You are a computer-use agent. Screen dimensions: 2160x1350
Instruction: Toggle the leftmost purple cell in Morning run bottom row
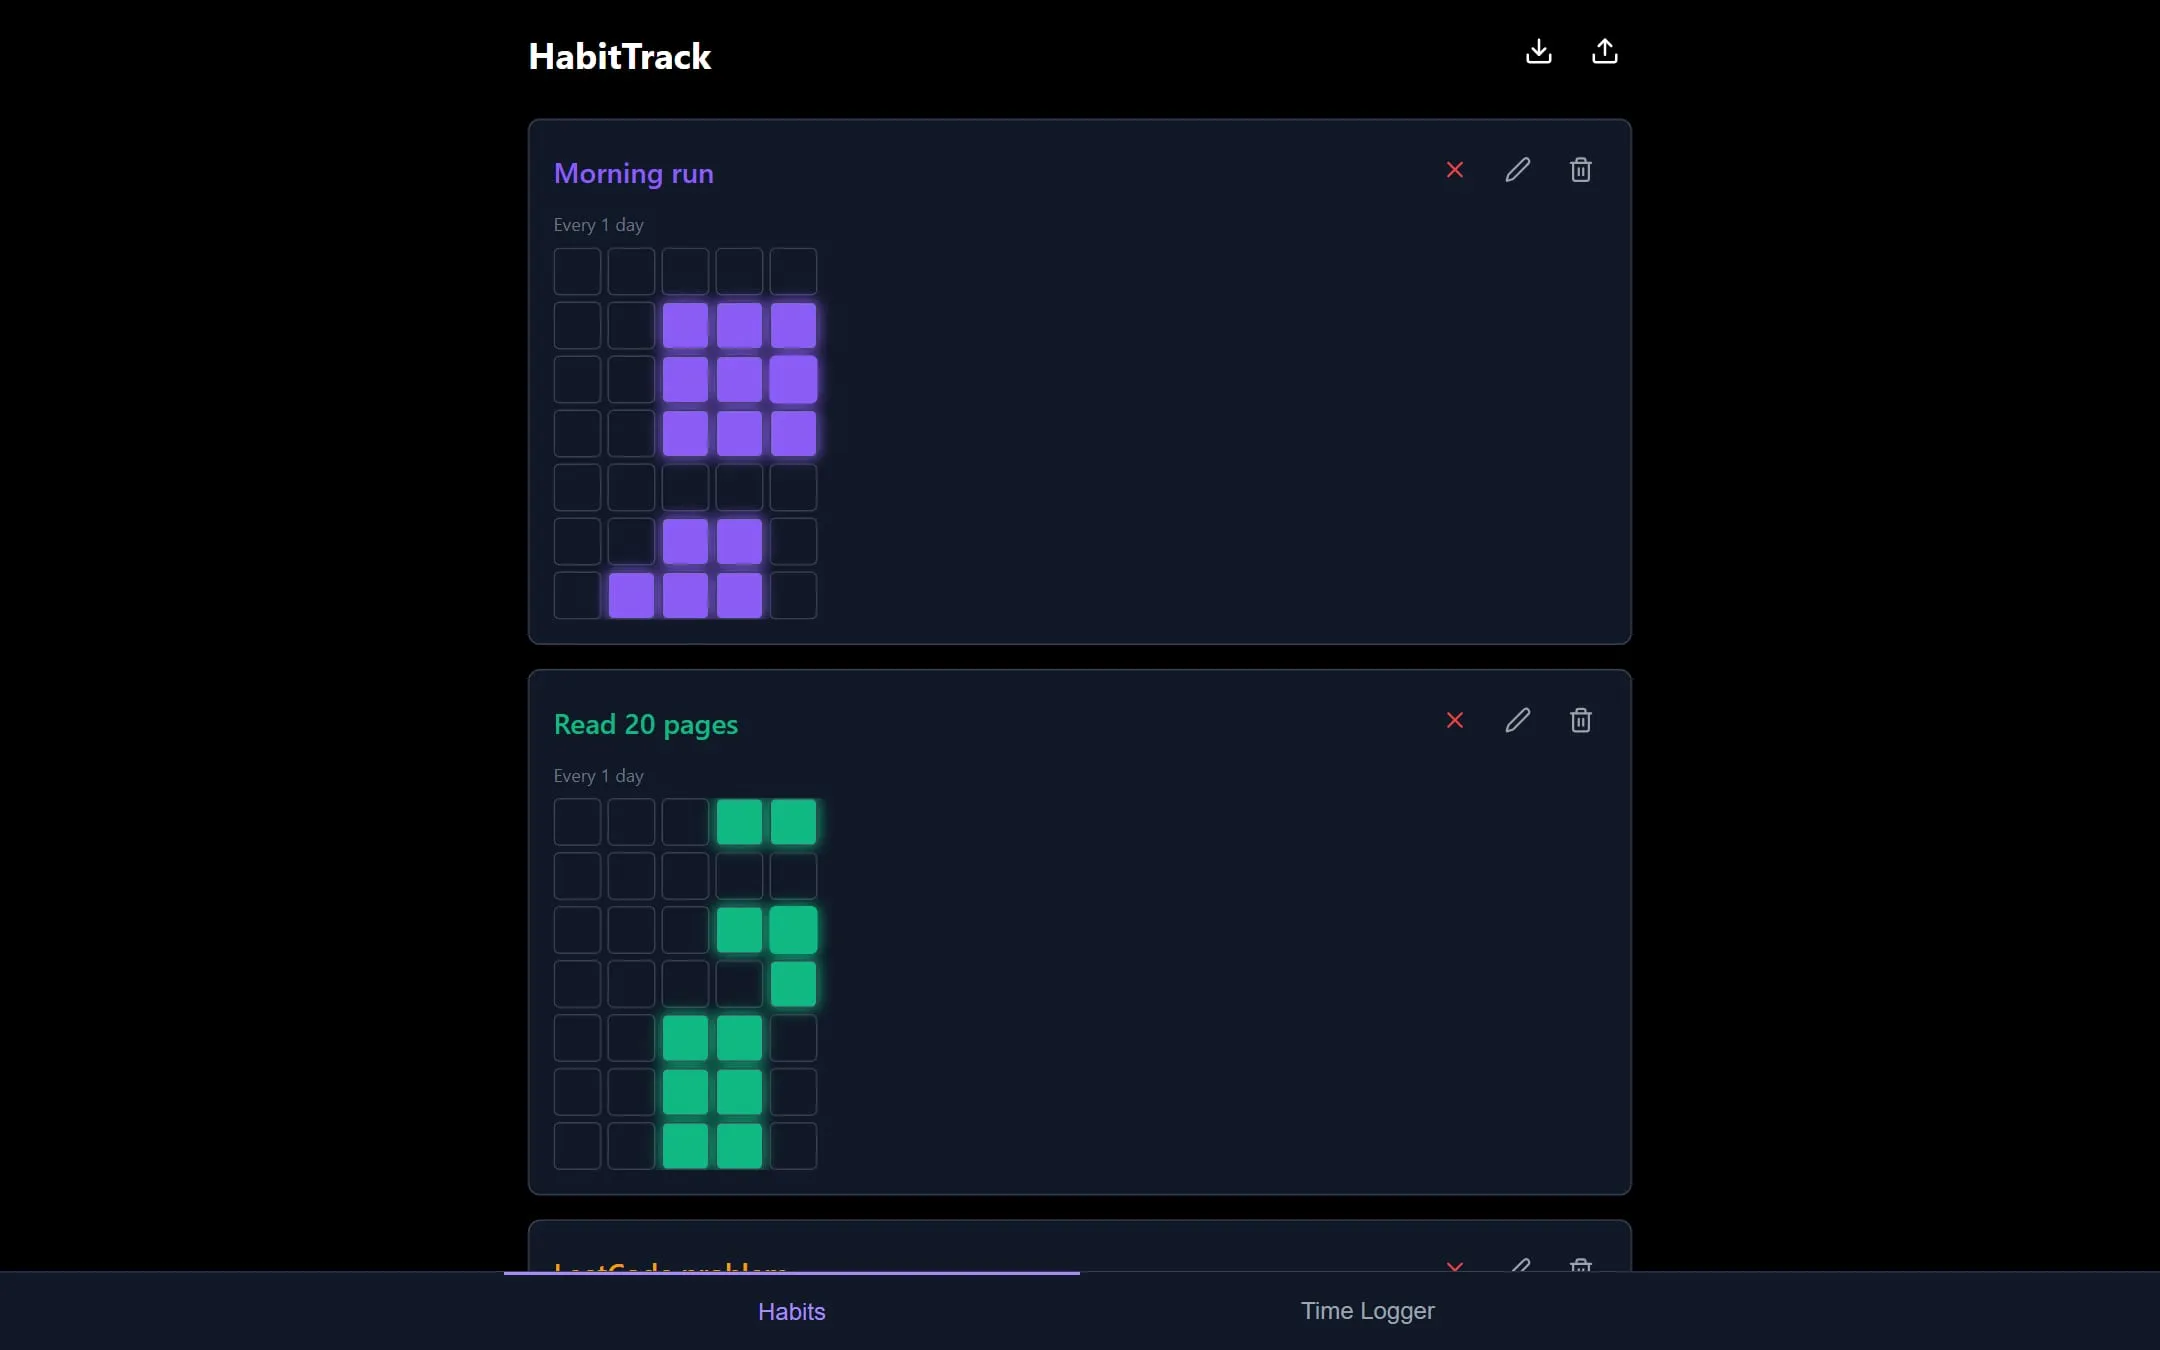(631, 595)
